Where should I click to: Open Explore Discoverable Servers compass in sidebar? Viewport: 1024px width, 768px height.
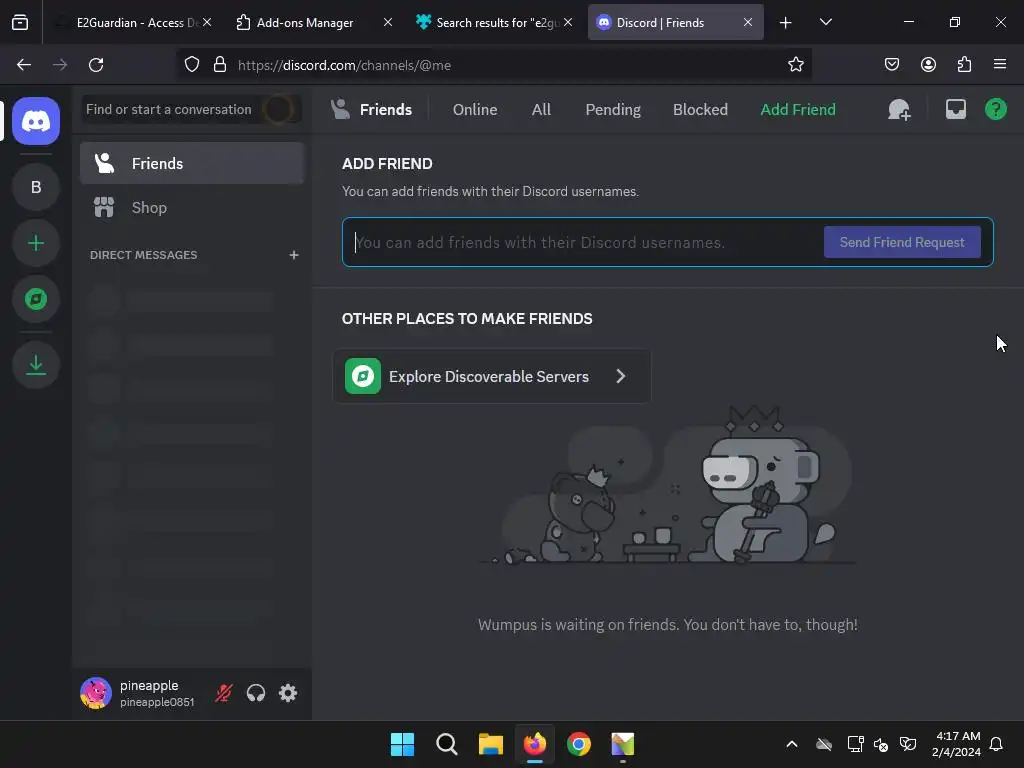pyautogui.click(x=36, y=299)
